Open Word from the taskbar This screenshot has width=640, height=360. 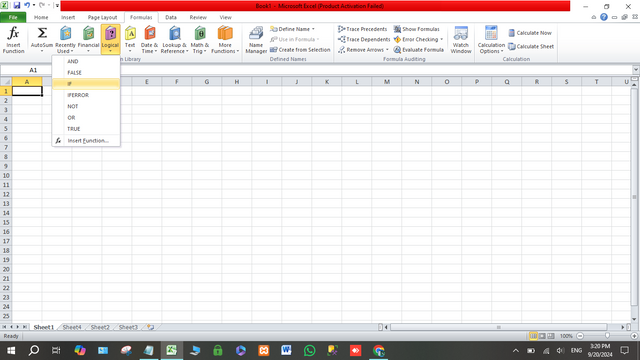286,350
